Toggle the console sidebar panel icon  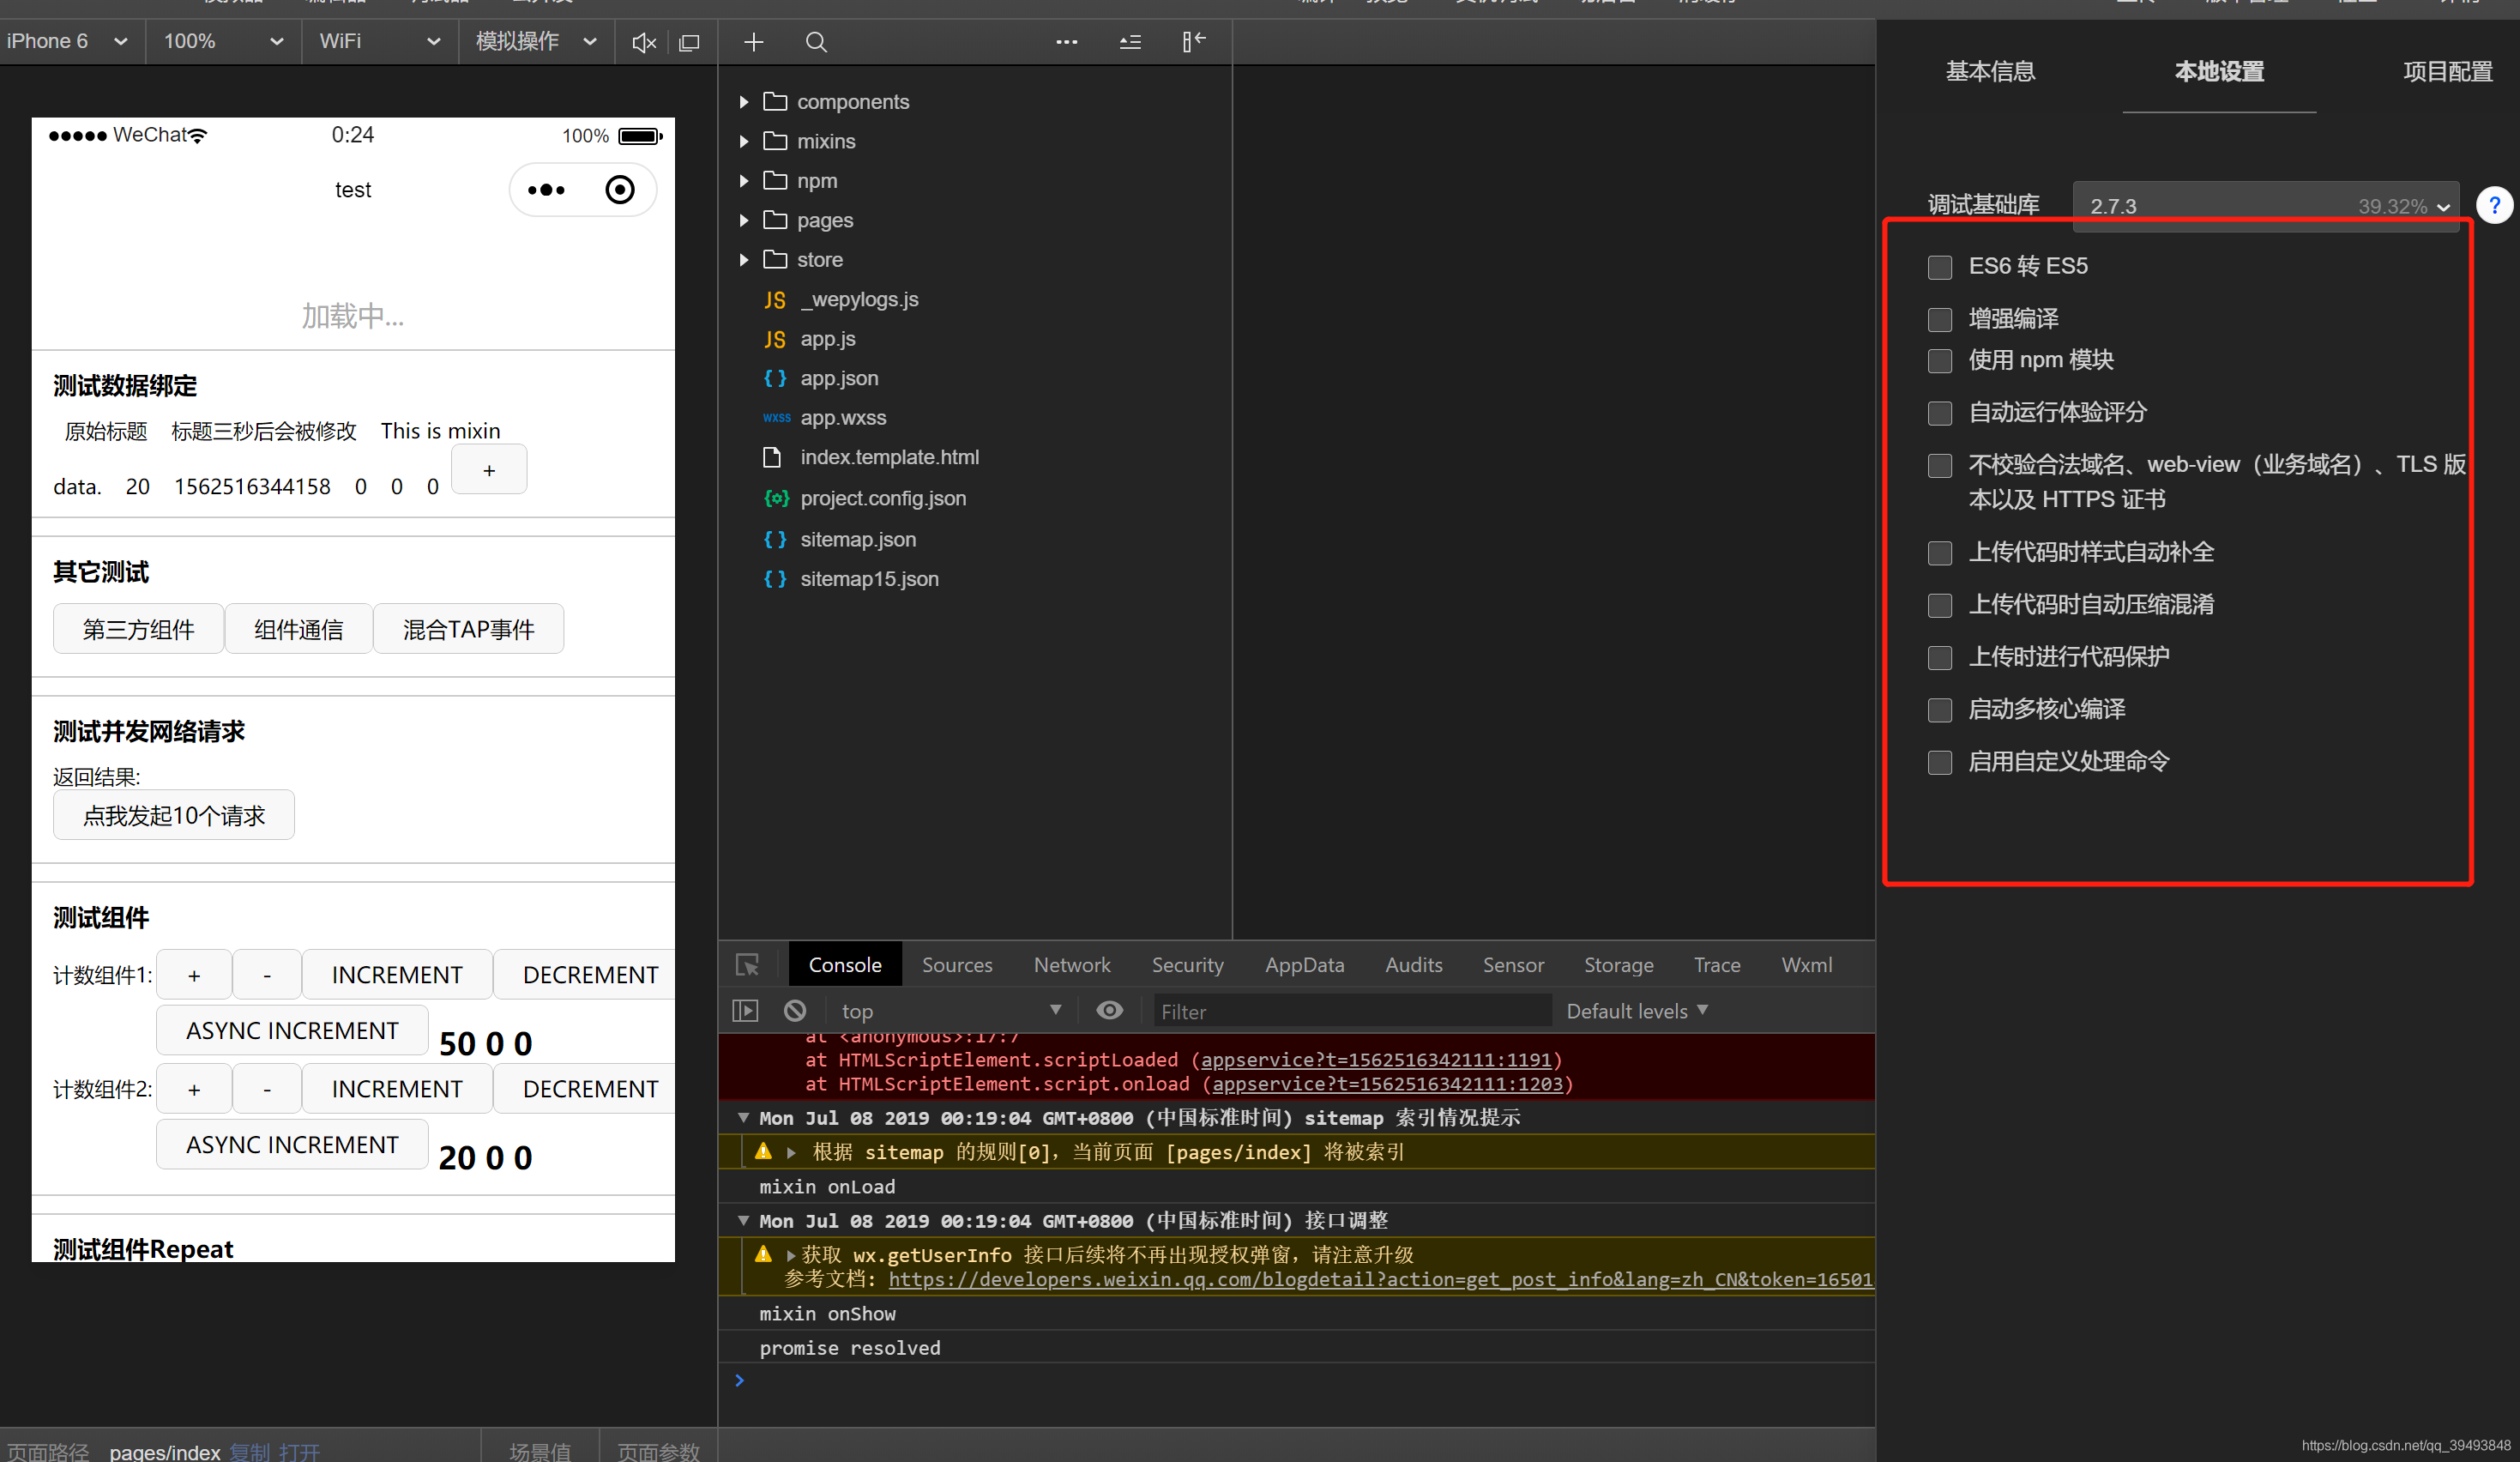point(745,1011)
